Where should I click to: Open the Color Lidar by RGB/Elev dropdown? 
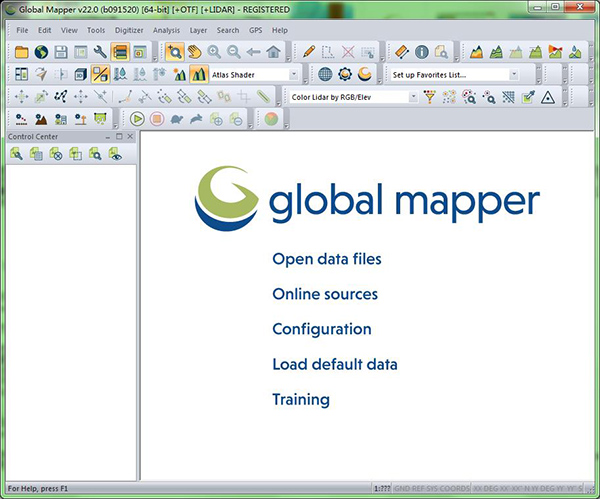pos(413,97)
